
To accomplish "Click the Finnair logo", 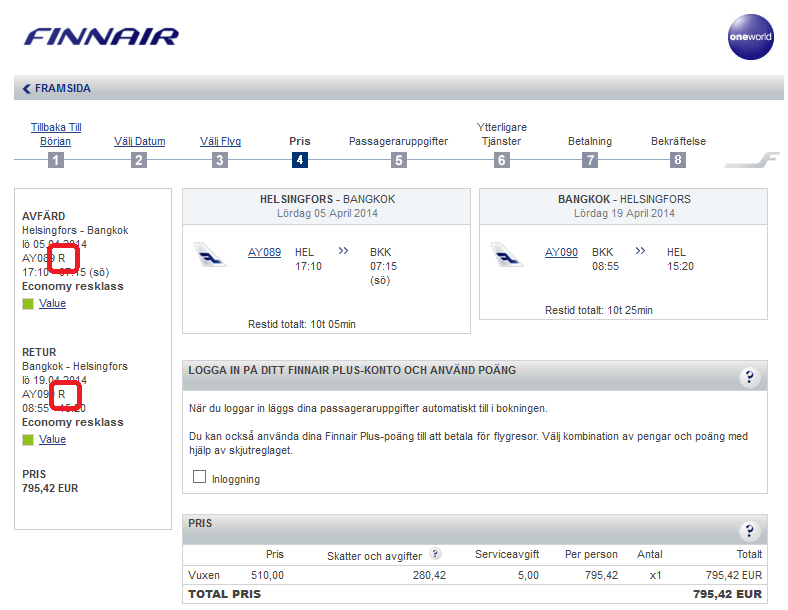I will (101, 37).
